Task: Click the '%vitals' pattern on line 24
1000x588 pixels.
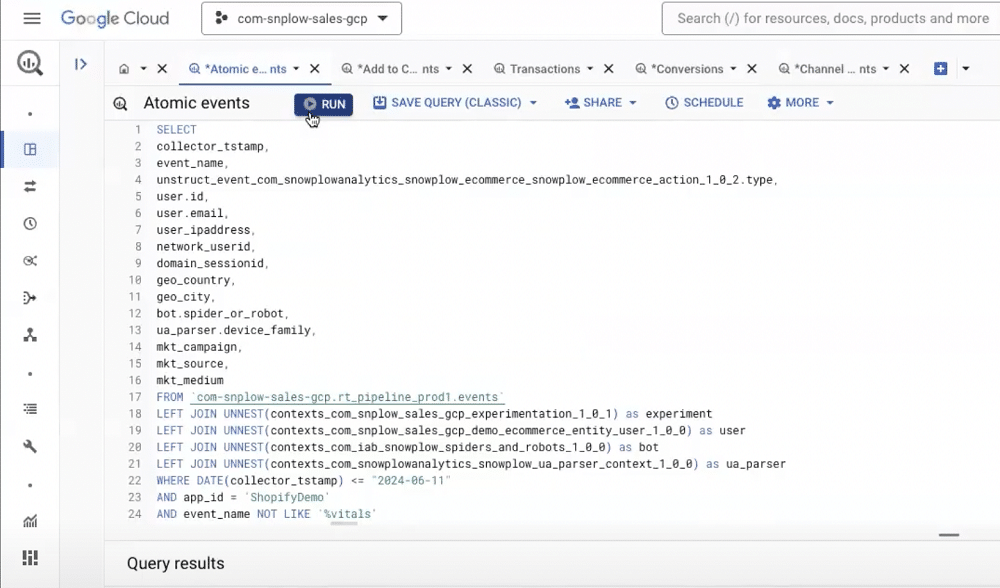Action: click(x=347, y=513)
